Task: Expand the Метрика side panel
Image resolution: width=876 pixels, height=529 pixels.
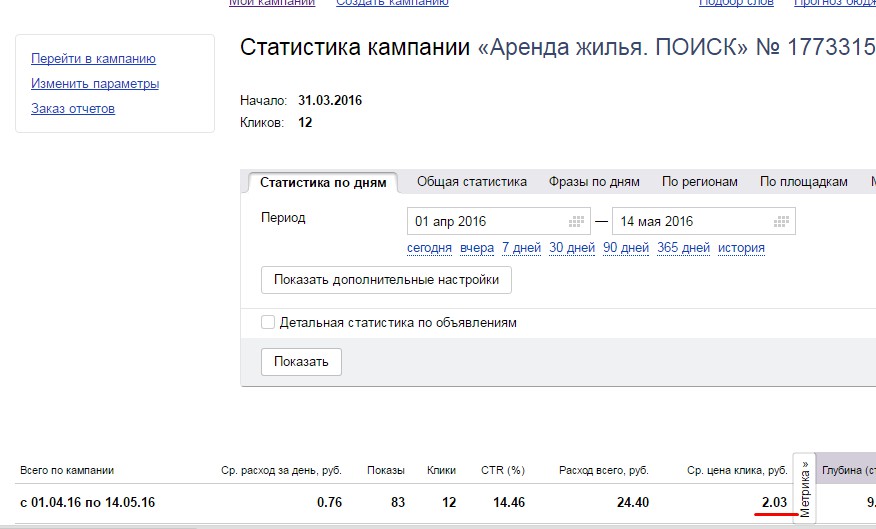Action: click(x=805, y=488)
